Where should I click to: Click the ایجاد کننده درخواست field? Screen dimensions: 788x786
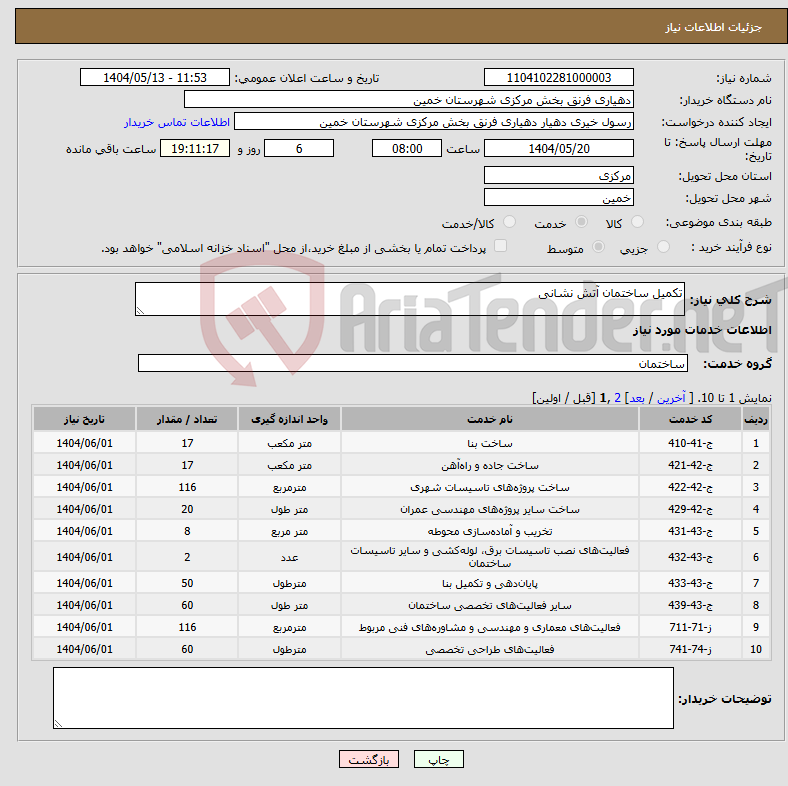pyautogui.click(x=434, y=122)
